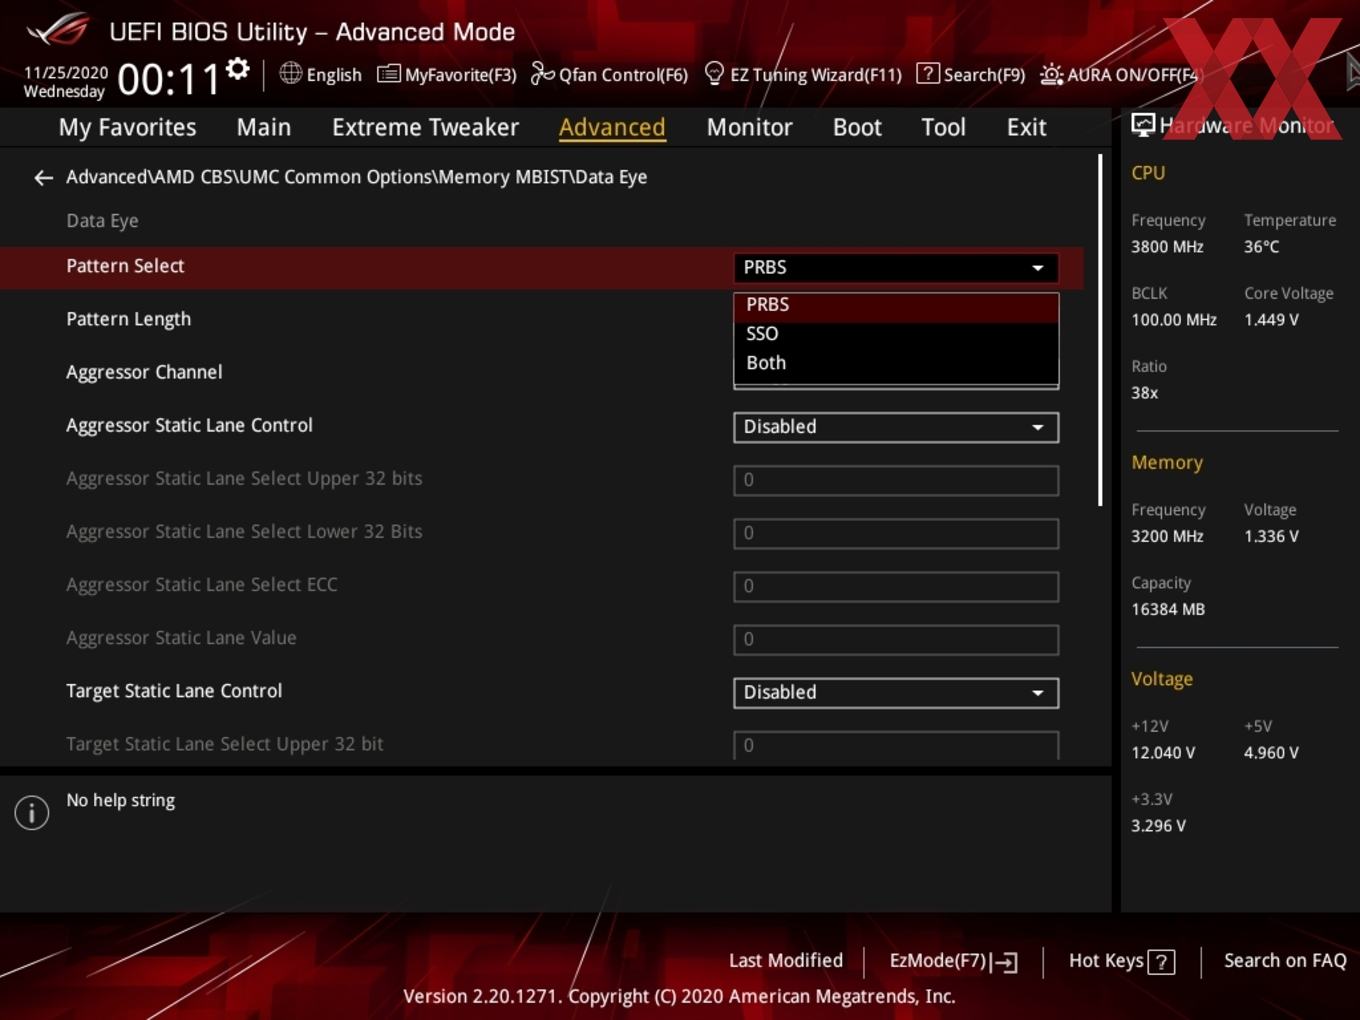Click the EzMode exit arrow icon
This screenshot has height=1020, width=1360.
tap(1005, 962)
